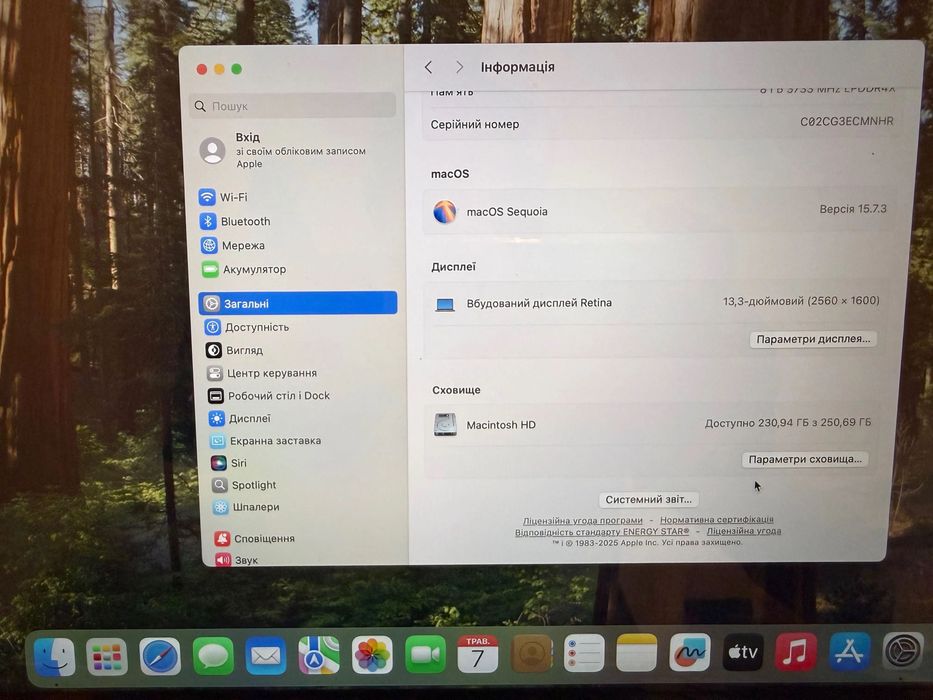This screenshot has width=933, height=700.
Task: Open Maps app in the Dock
Action: [x=319, y=655]
